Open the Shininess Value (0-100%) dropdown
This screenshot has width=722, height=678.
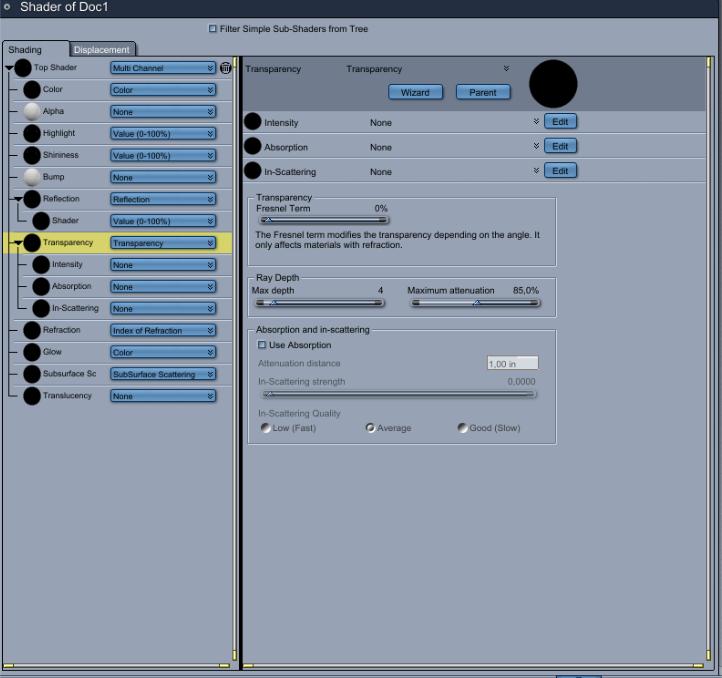pyautogui.click(x=163, y=156)
